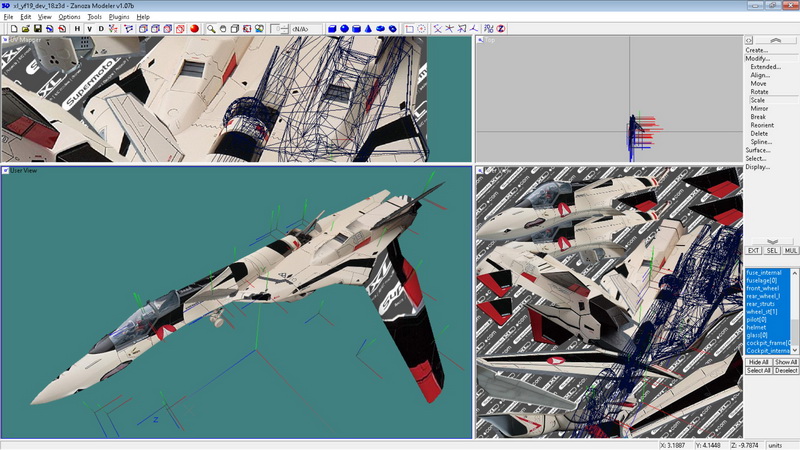Select the Pan hand tool

coord(223,29)
